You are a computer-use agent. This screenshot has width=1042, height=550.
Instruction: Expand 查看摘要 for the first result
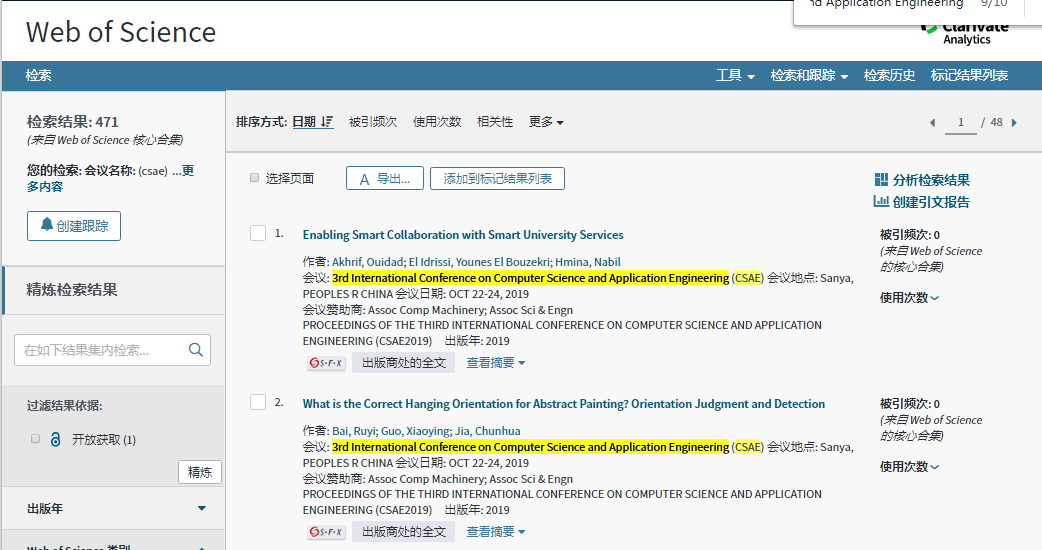click(495, 363)
